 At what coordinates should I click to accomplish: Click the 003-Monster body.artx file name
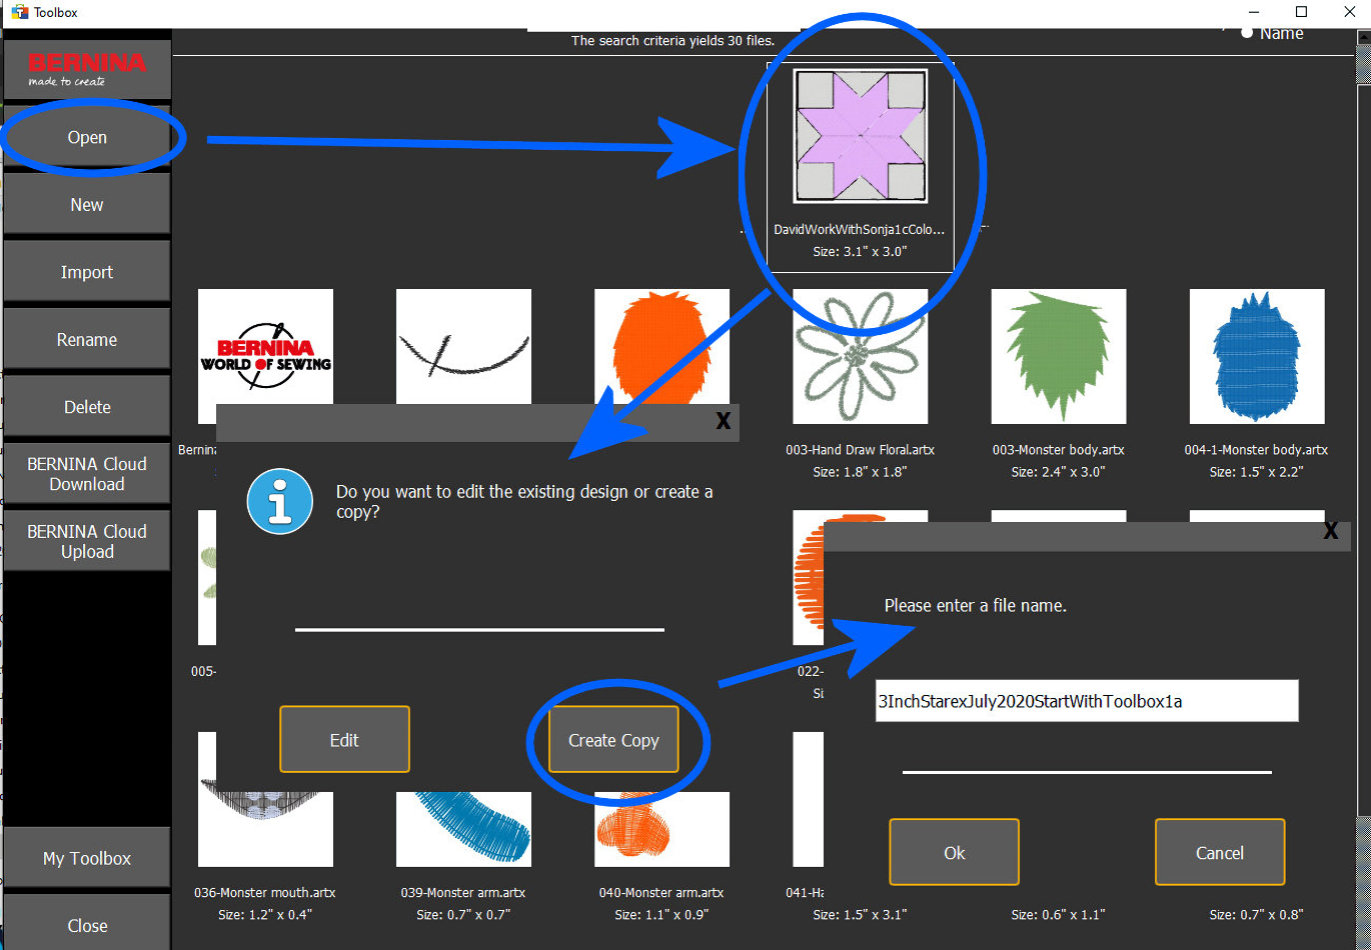tap(1058, 450)
